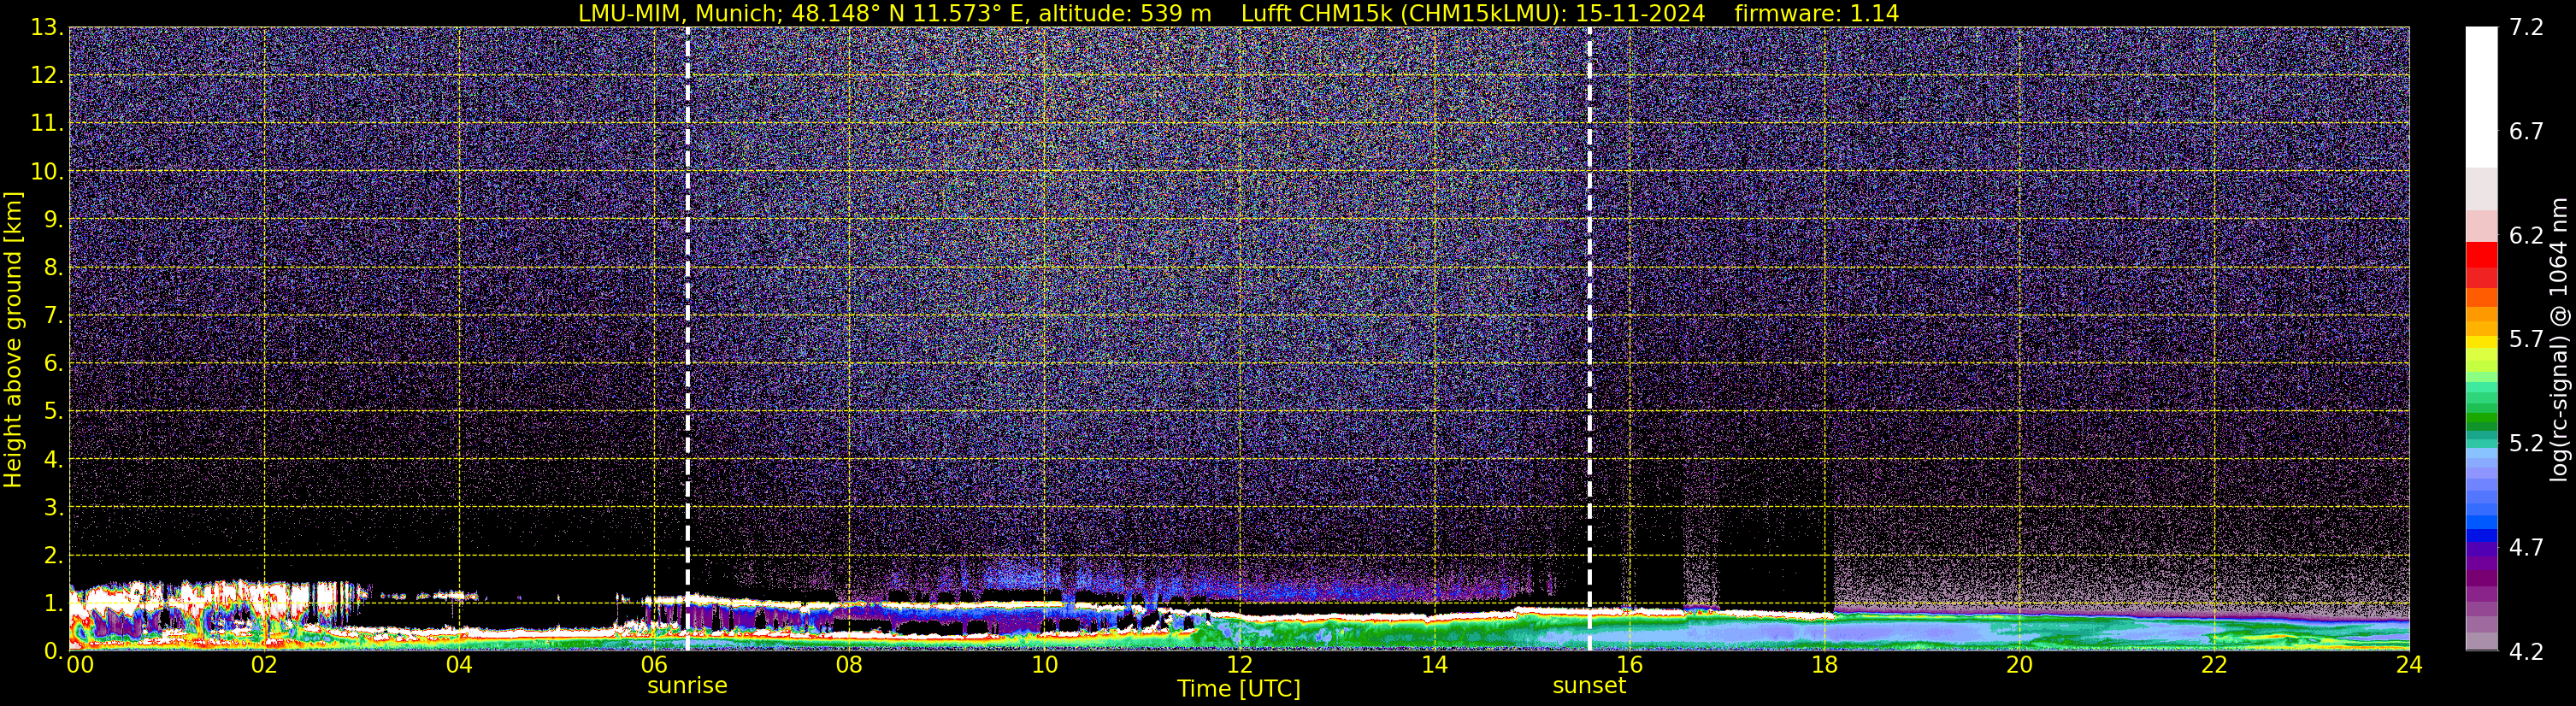Click the colorbar value "6.2"
This screenshot has width=2576, height=706.
(2526, 236)
